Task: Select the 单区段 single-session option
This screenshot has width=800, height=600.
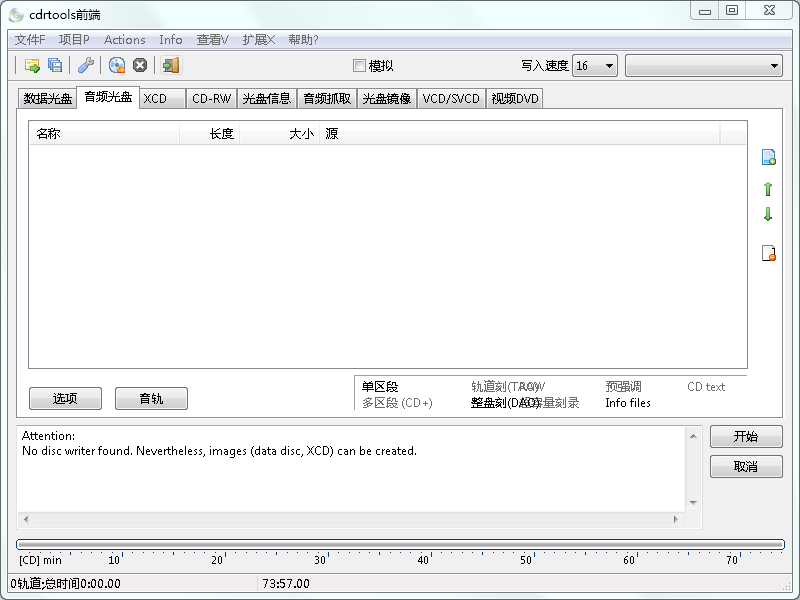Action: tap(380, 387)
